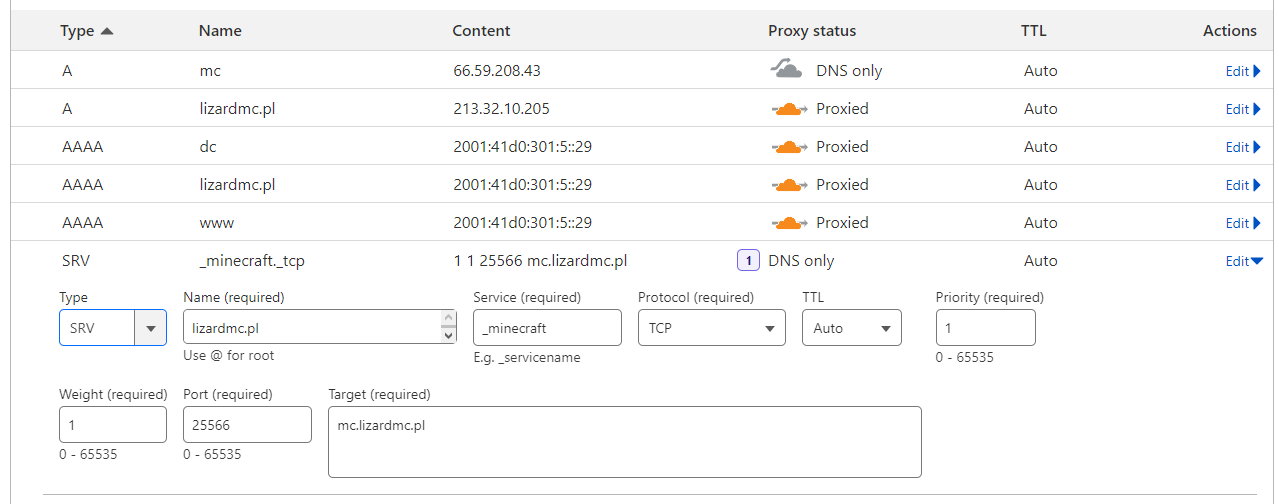Screen dimensions: 1279x504
Task: Edit the dc AAAA record
Action: coord(1243,147)
